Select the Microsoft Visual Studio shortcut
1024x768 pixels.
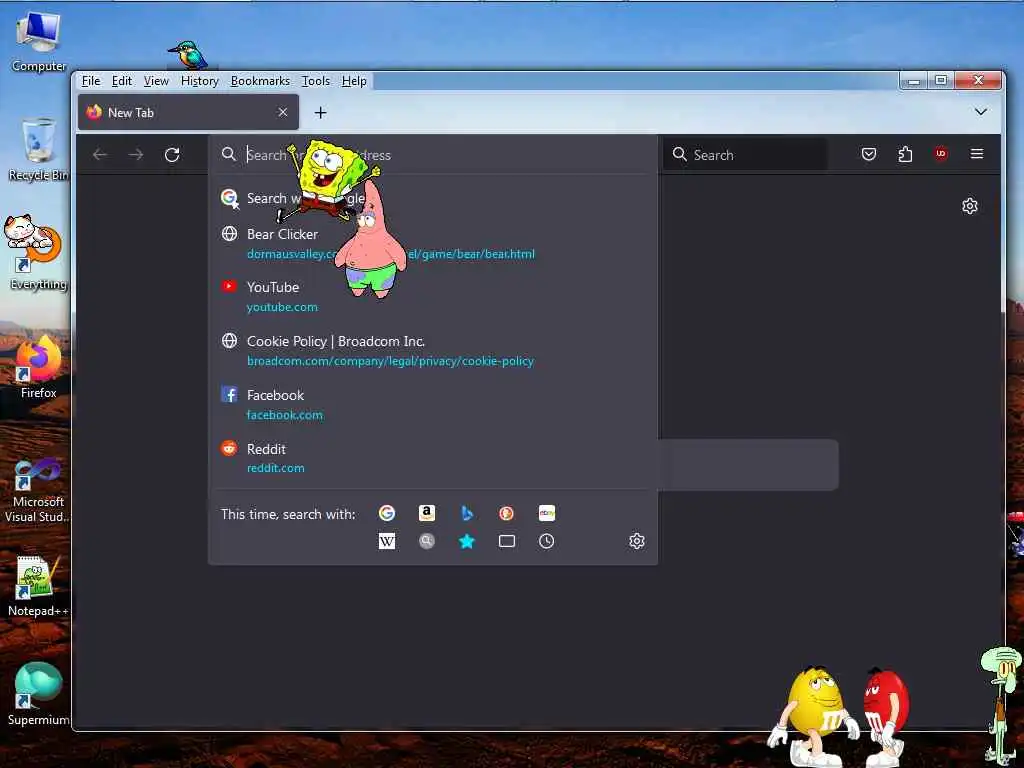(37, 491)
